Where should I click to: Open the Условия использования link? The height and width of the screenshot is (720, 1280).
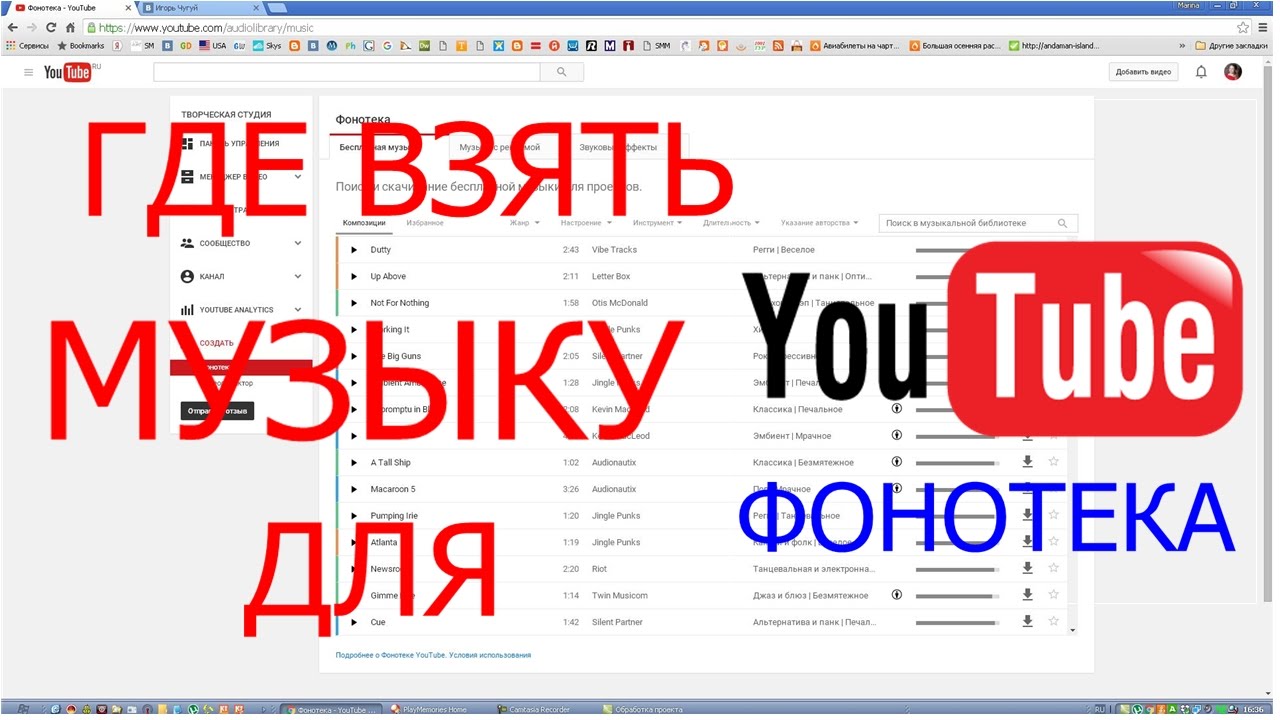pyautogui.click(x=490, y=655)
